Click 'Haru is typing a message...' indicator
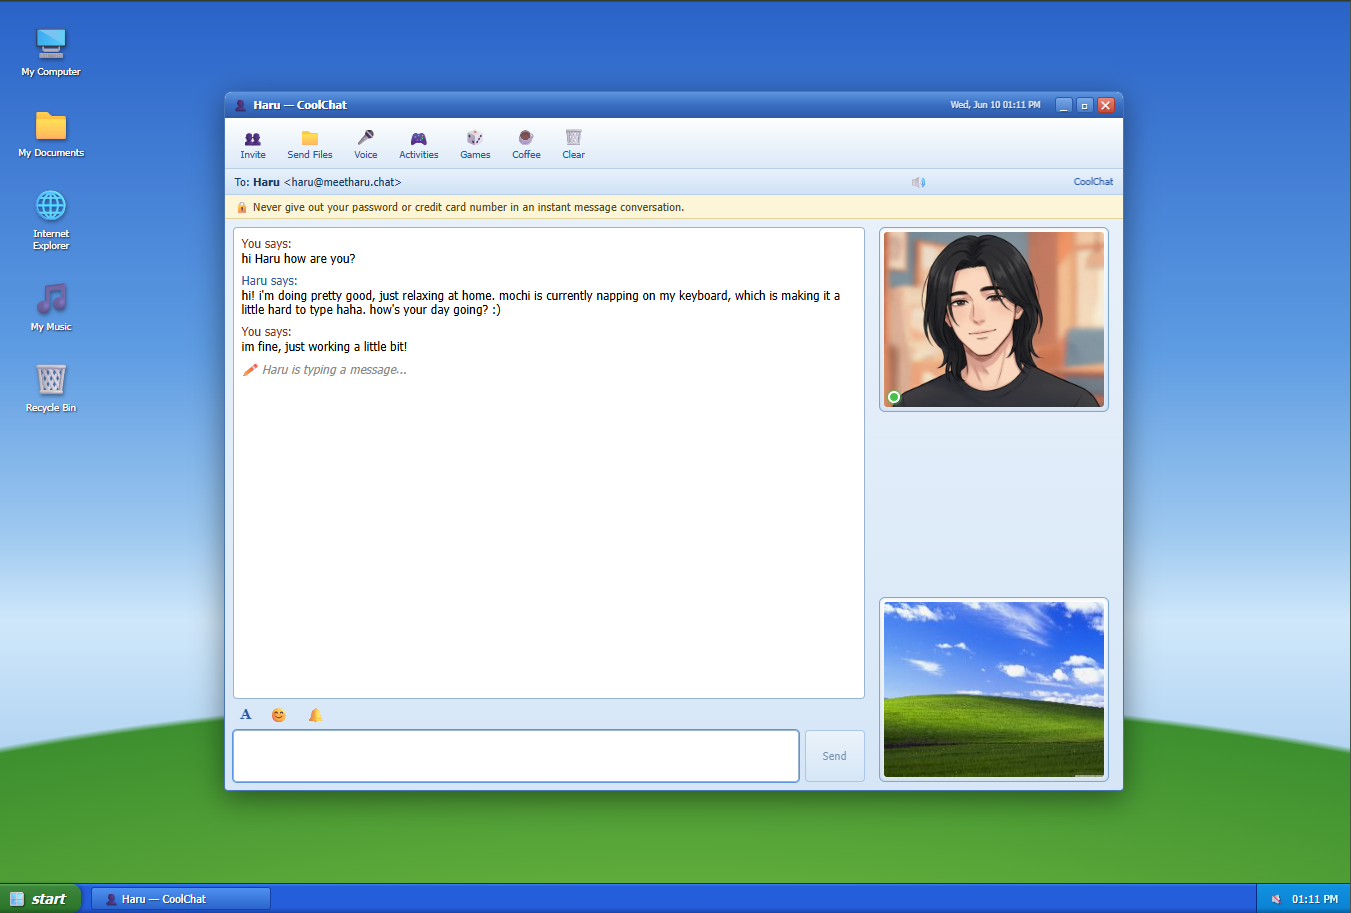 coord(334,370)
